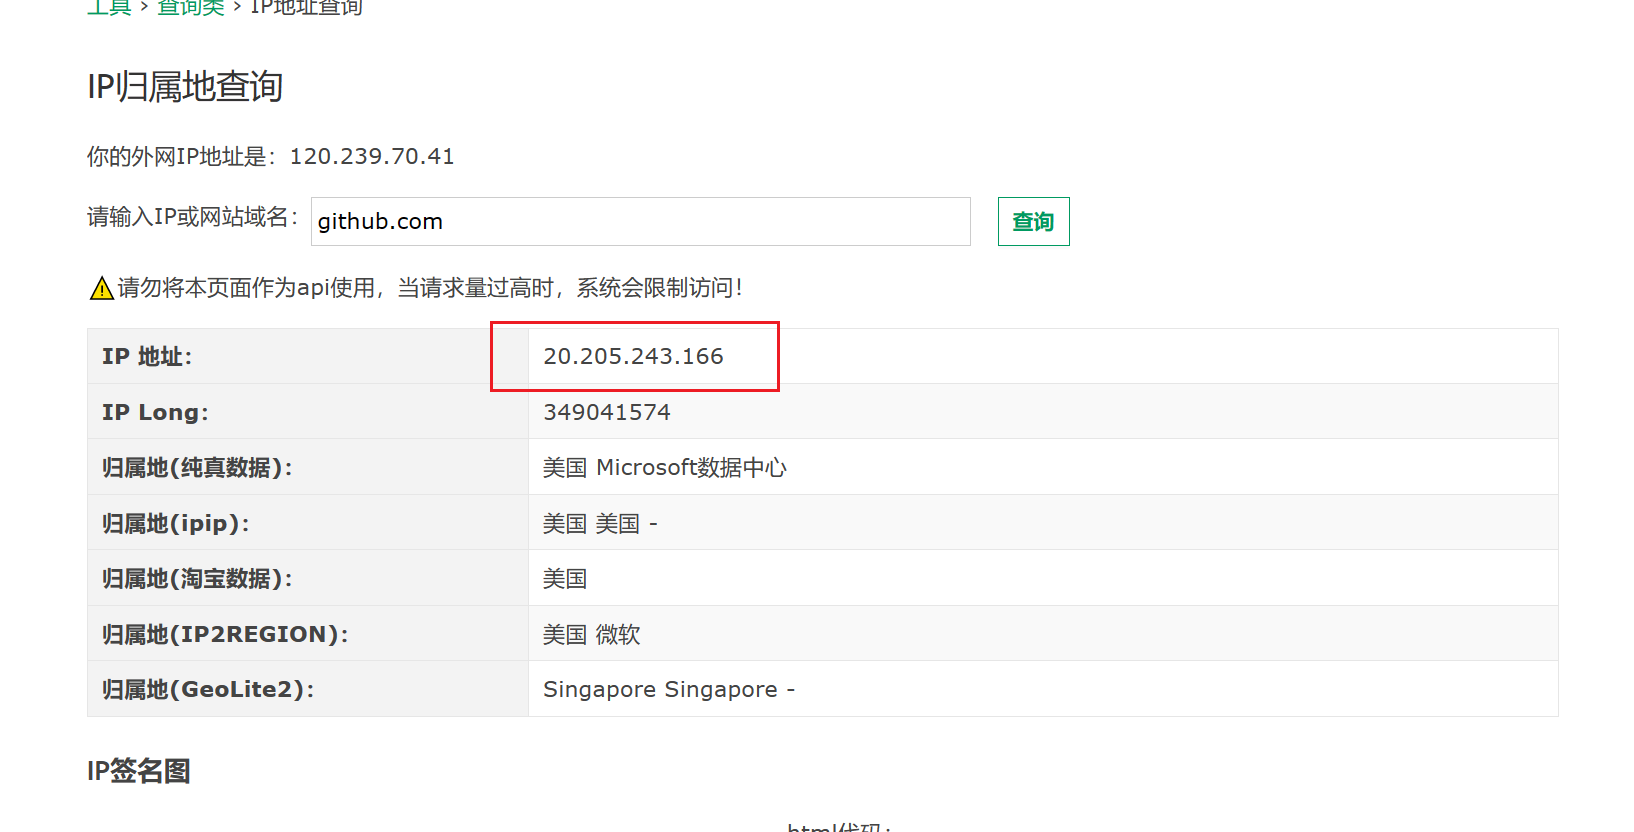
Task: Click the 归属地(ipip) row label
Action: click(x=175, y=523)
